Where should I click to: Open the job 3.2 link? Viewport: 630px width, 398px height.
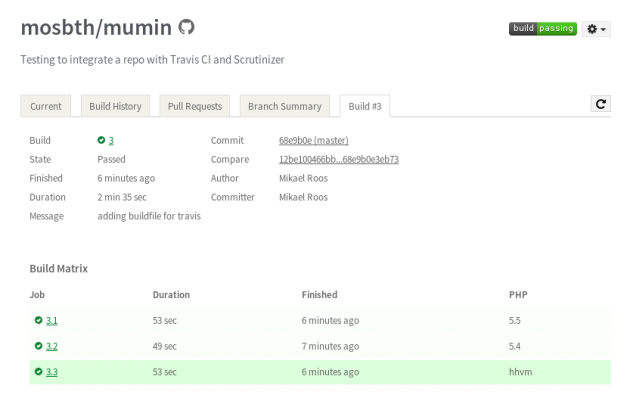[x=52, y=346]
